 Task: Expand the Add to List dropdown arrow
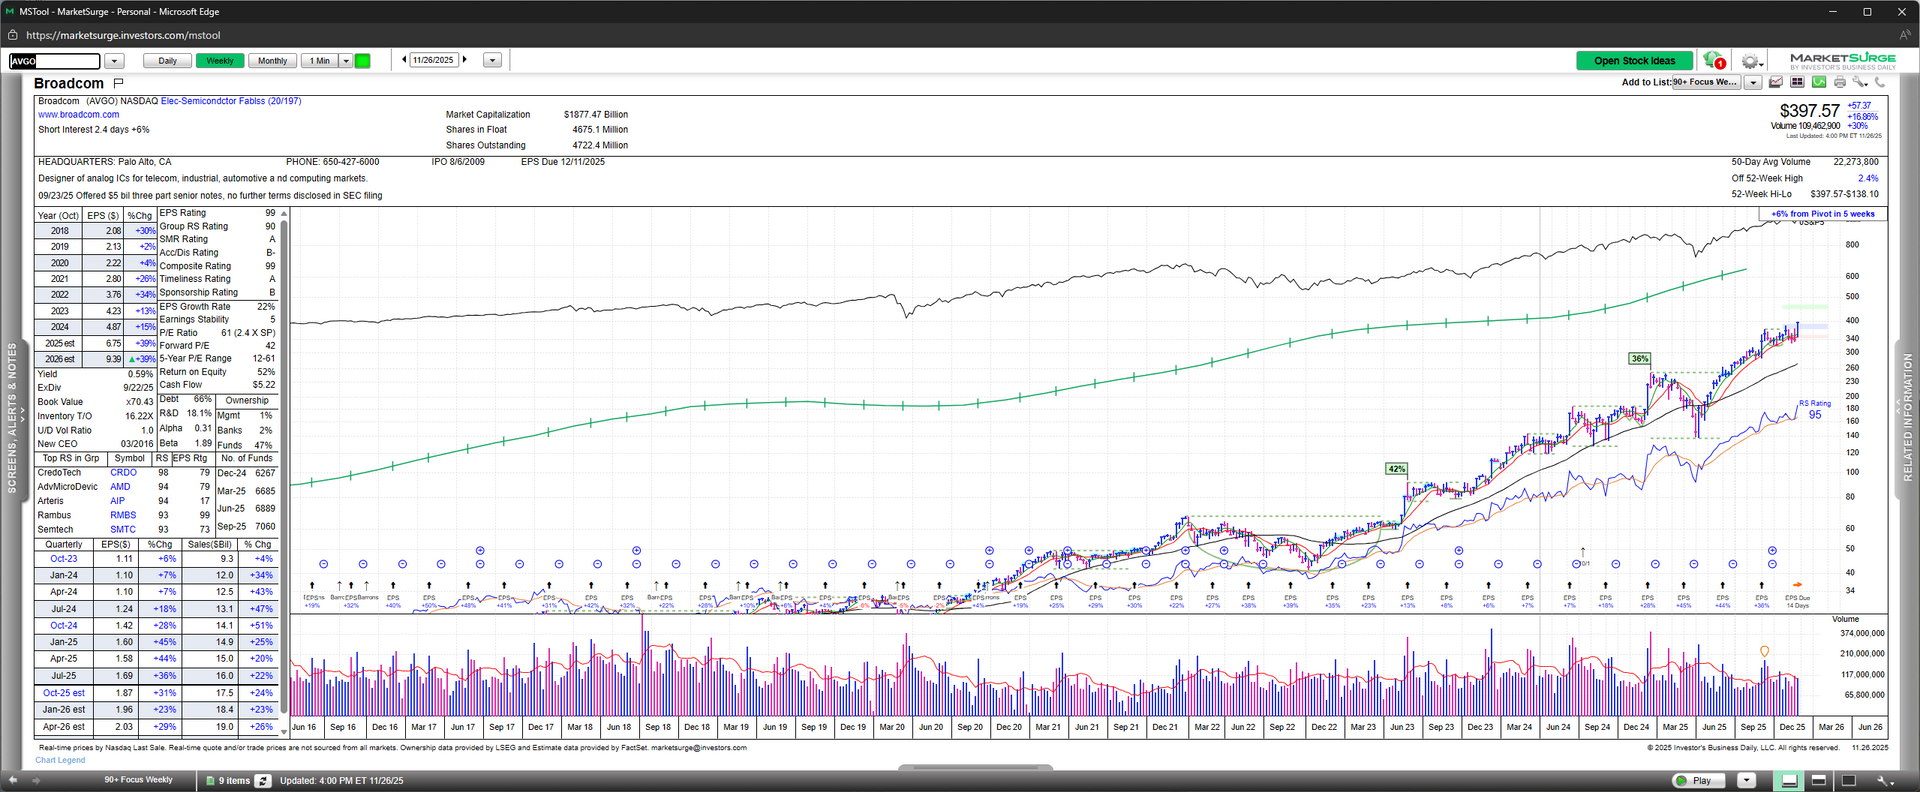click(1753, 83)
